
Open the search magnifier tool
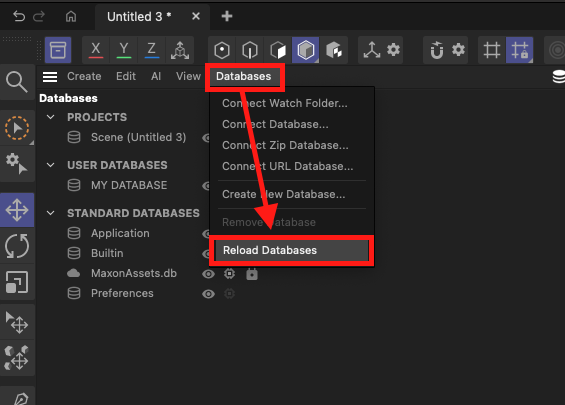pyautogui.click(x=17, y=82)
